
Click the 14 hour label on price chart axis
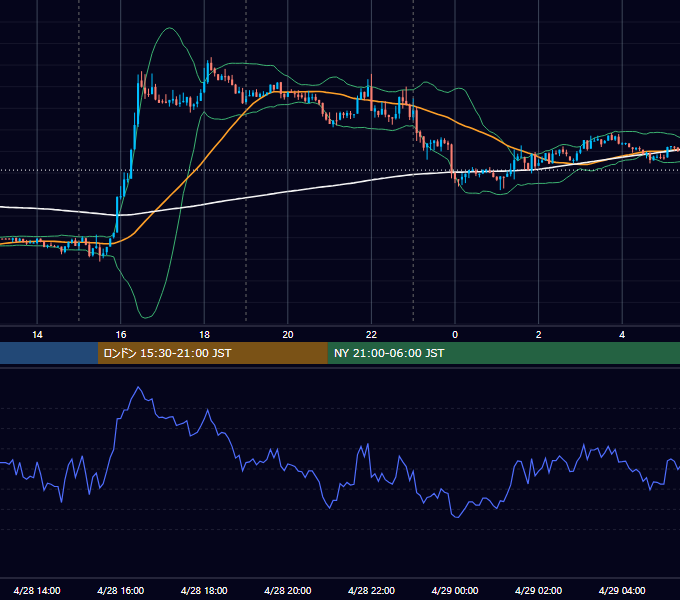37,335
